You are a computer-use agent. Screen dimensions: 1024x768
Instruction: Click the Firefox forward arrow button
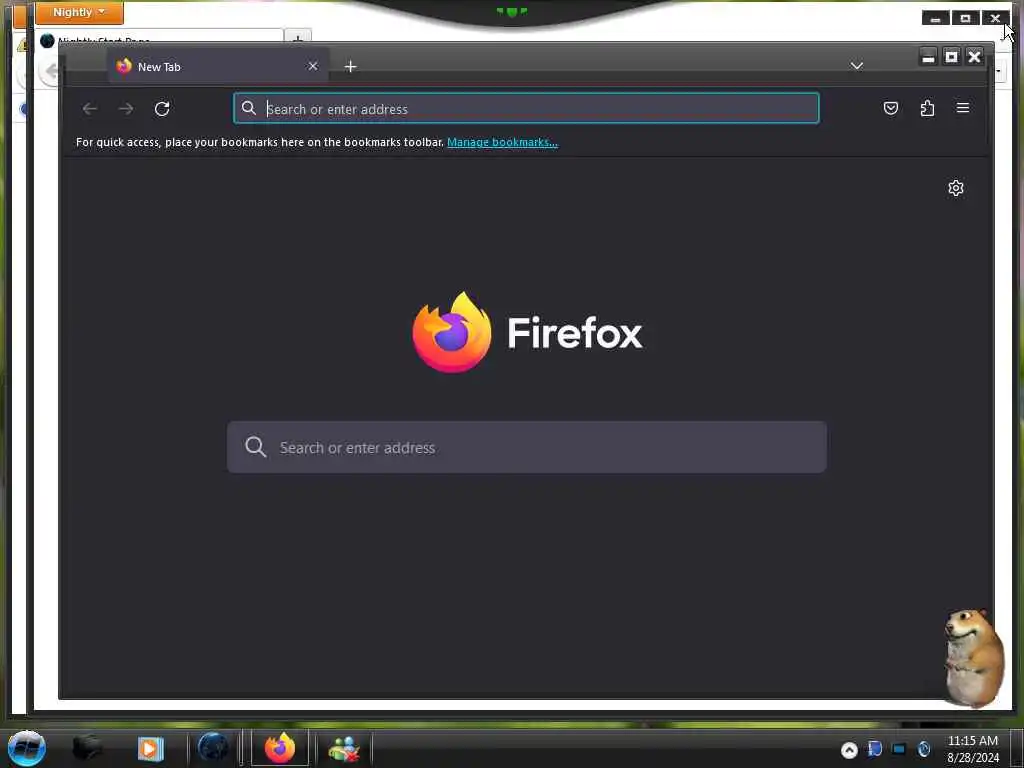(x=126, y=108)
